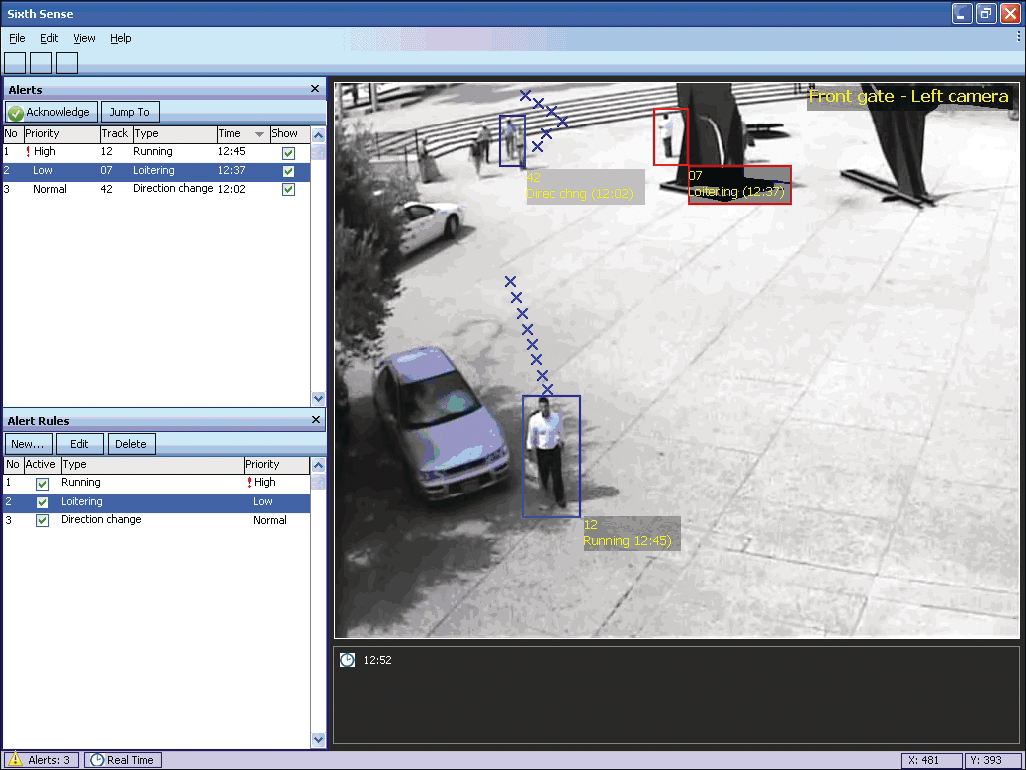Close the Alert Rules panel
1026x770 pixels.
tap(315, 421)
